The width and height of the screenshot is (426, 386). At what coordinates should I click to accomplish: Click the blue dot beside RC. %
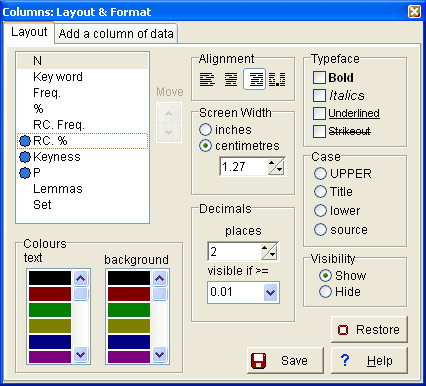(25, 141)
